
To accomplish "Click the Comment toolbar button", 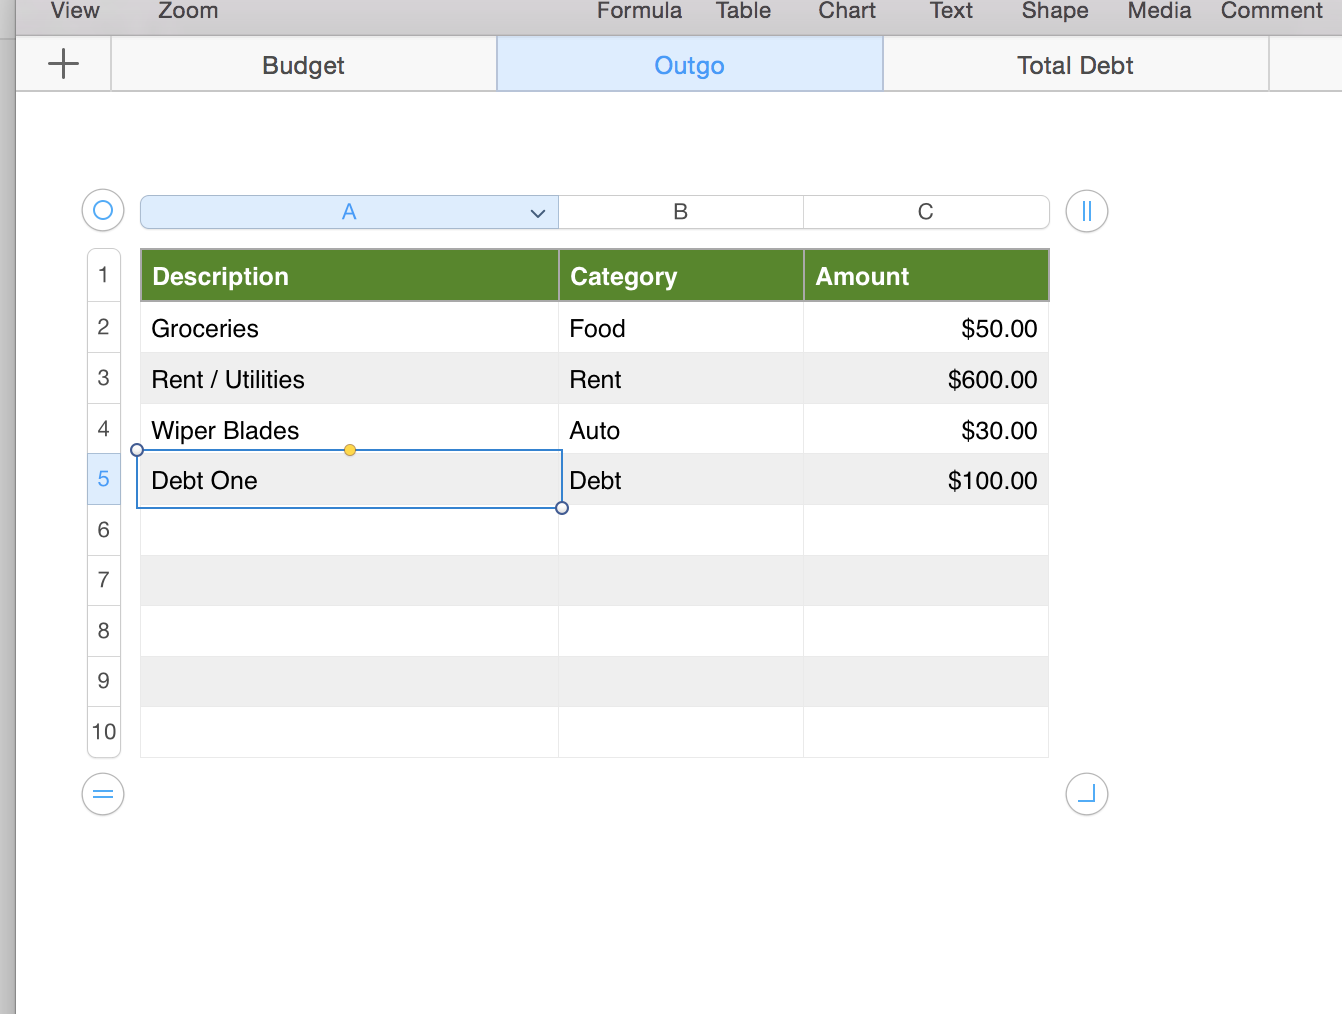I will (x=1272, y=11).
